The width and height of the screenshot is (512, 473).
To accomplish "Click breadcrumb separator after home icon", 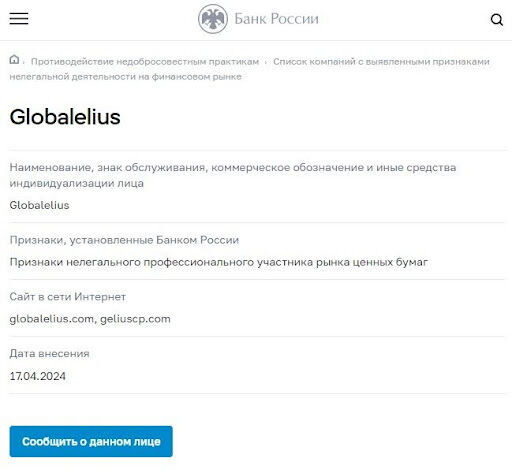I will [24, 62].
